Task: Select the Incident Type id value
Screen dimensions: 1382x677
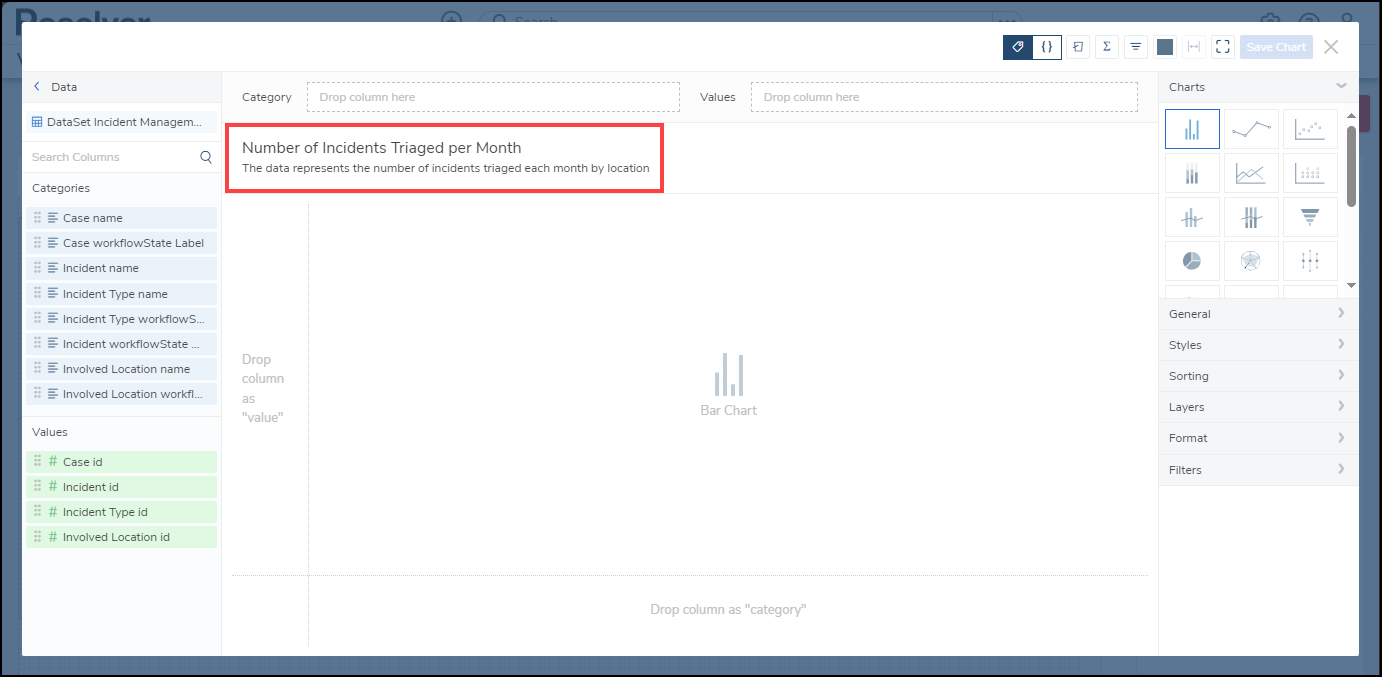Action: click(122, 512)
